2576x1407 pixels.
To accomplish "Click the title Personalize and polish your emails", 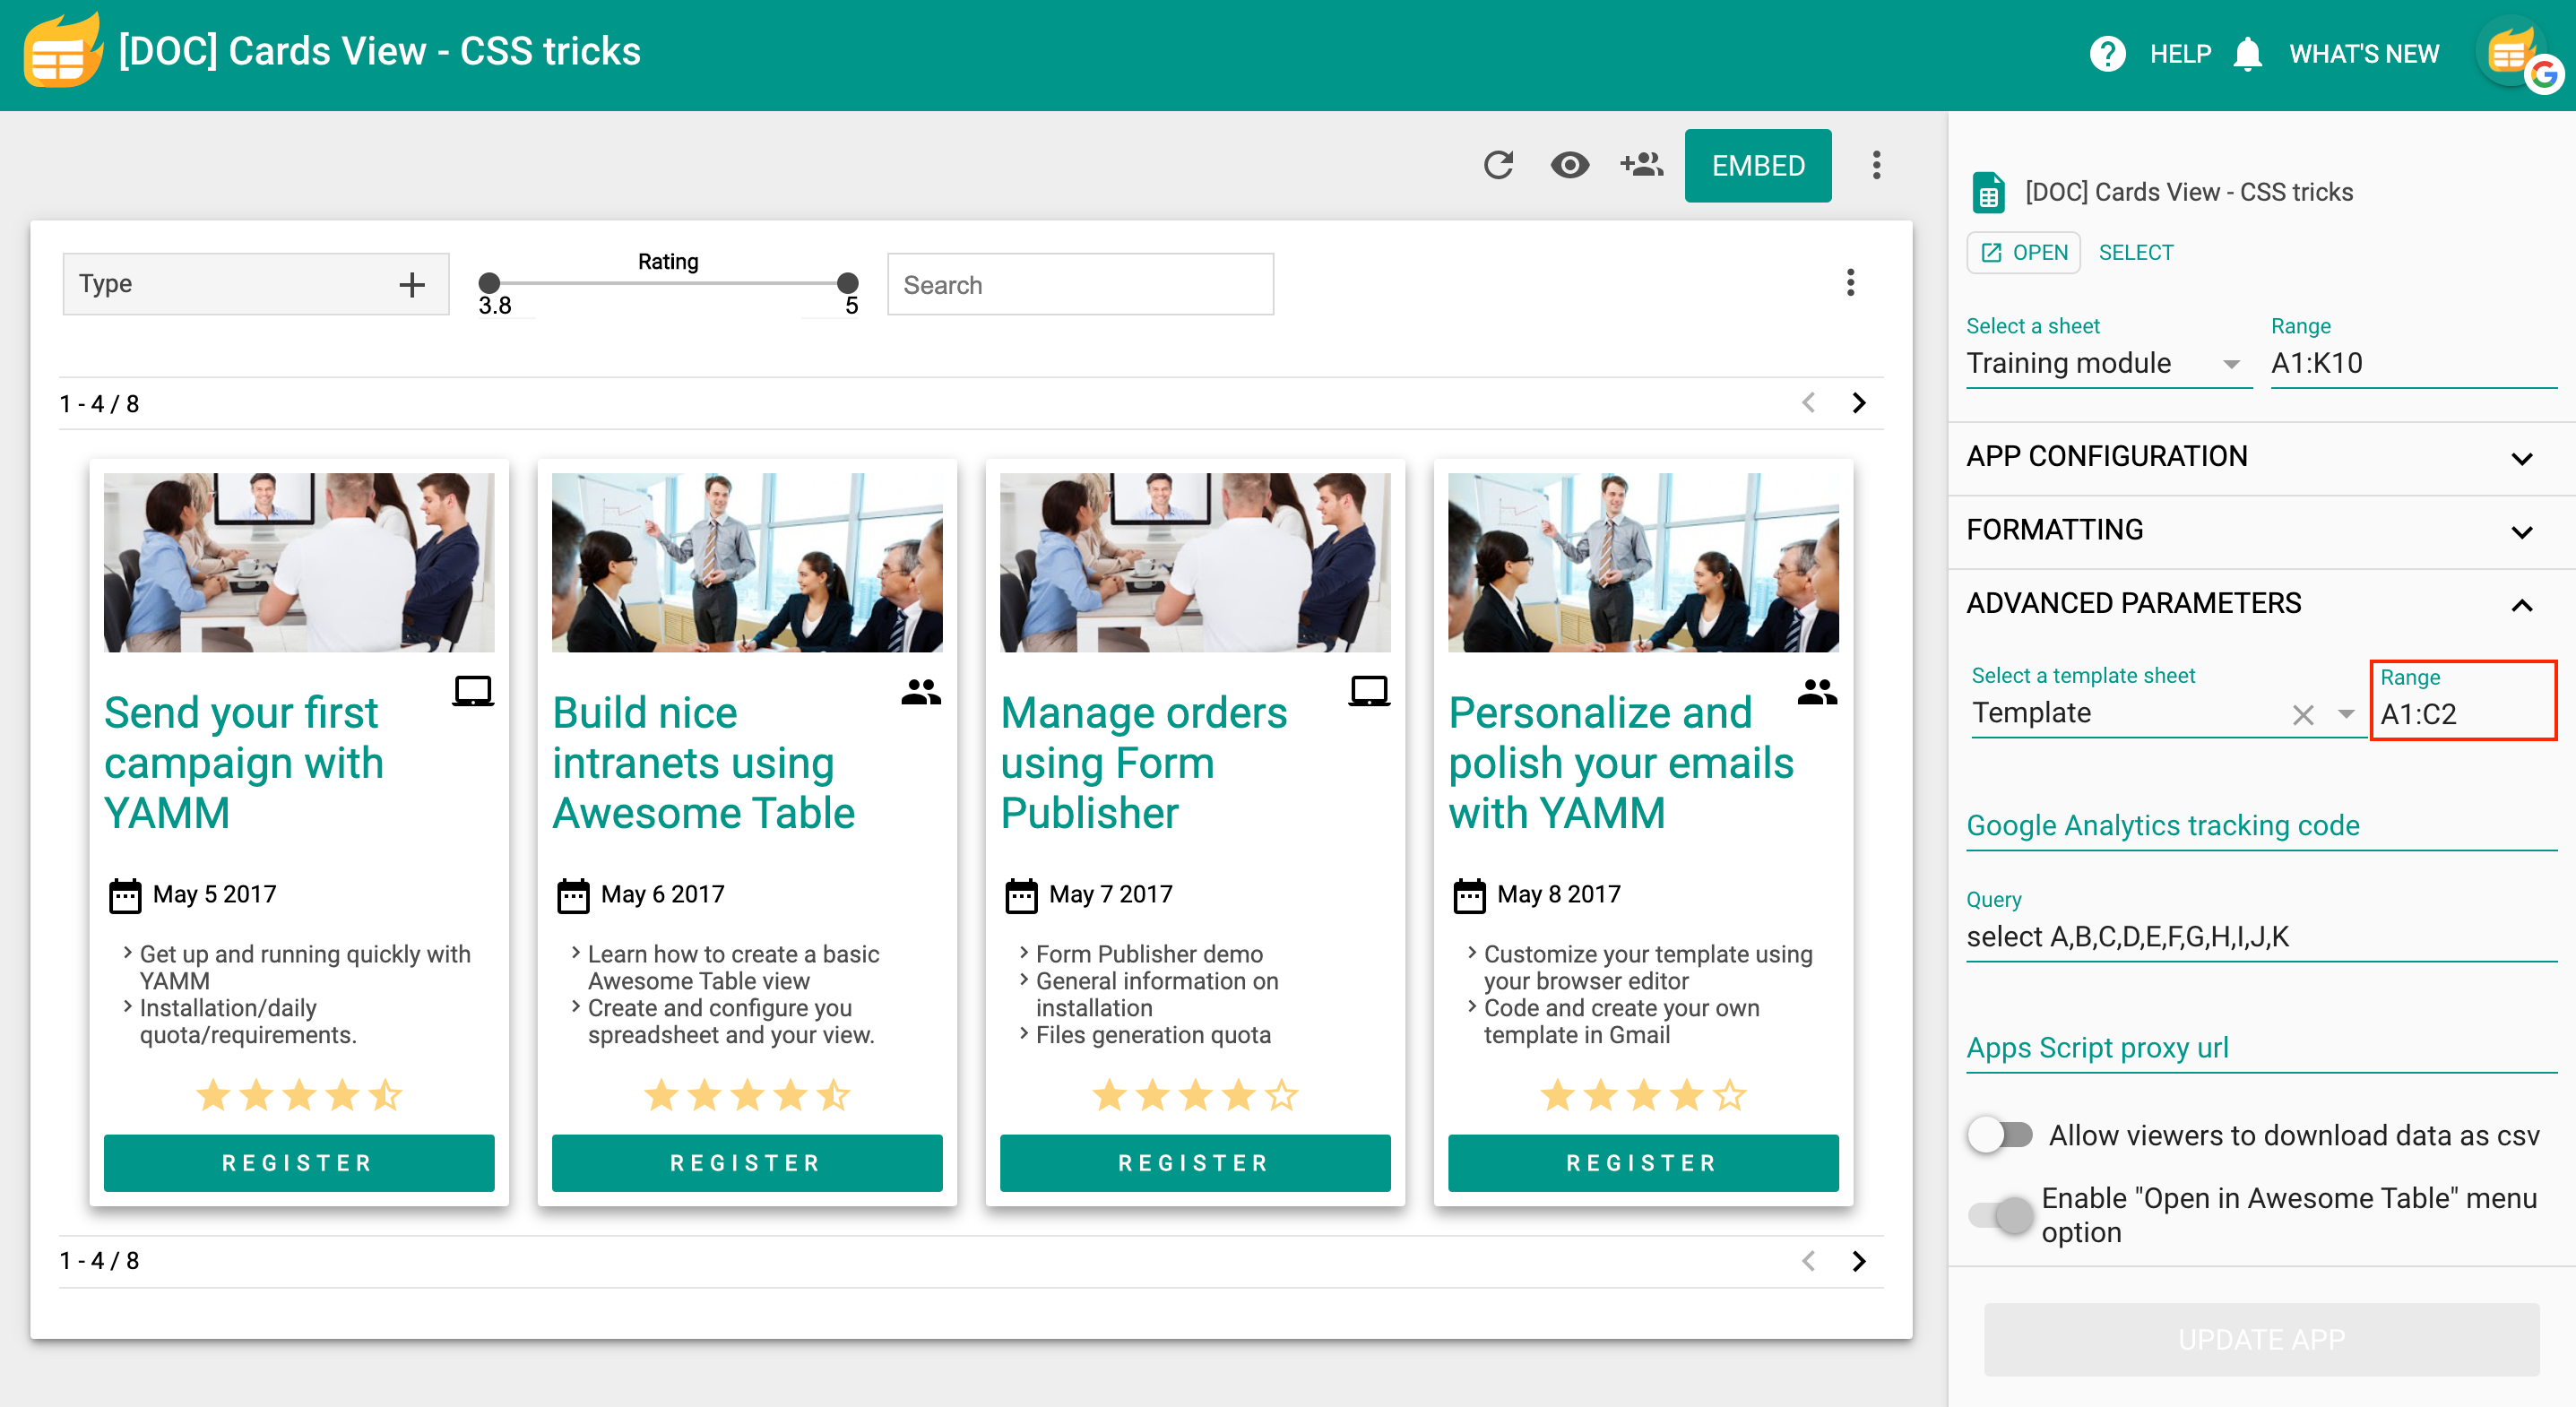I will tap(1621, 763).
